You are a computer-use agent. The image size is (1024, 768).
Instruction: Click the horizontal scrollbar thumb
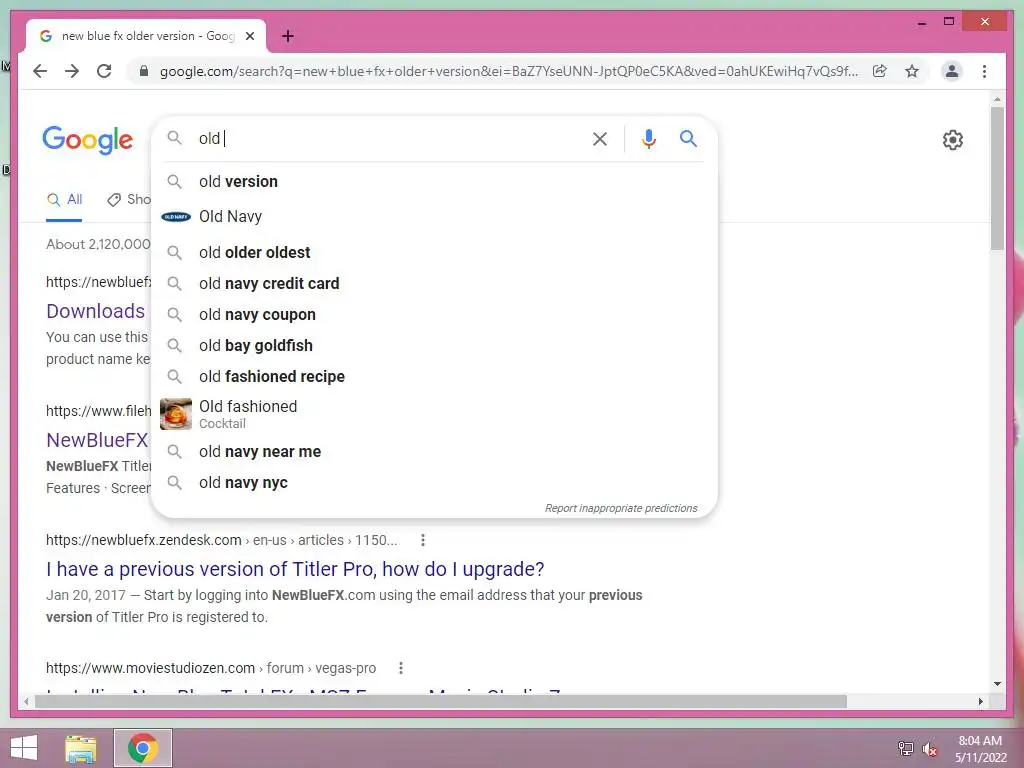(441, 701)
